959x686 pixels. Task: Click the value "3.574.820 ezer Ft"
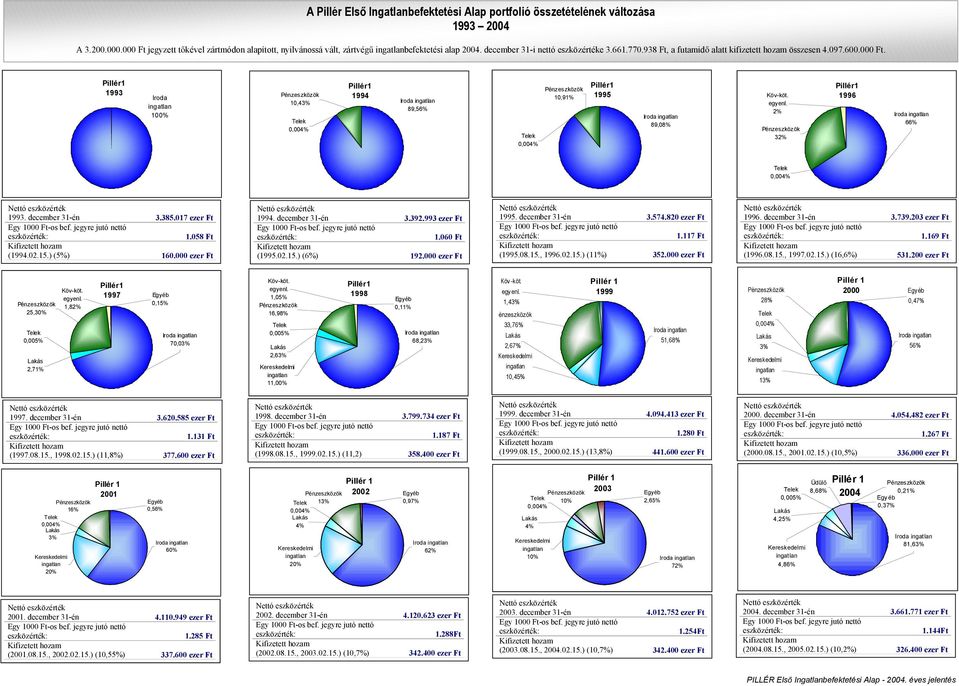[675, 217]
